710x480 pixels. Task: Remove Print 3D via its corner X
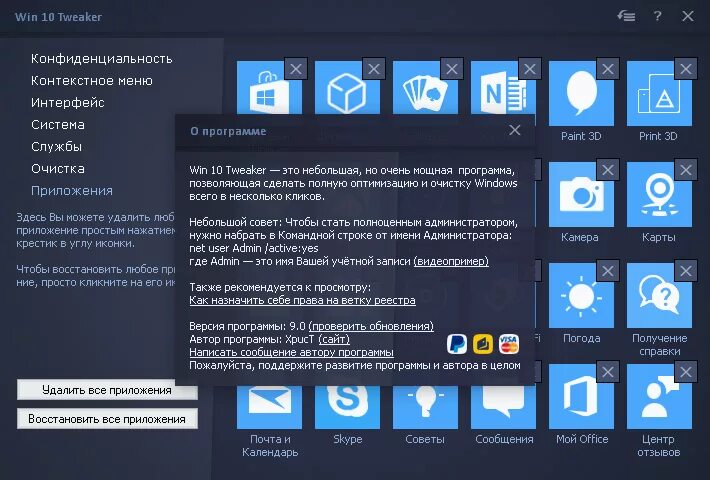click(x=686, y=69)
